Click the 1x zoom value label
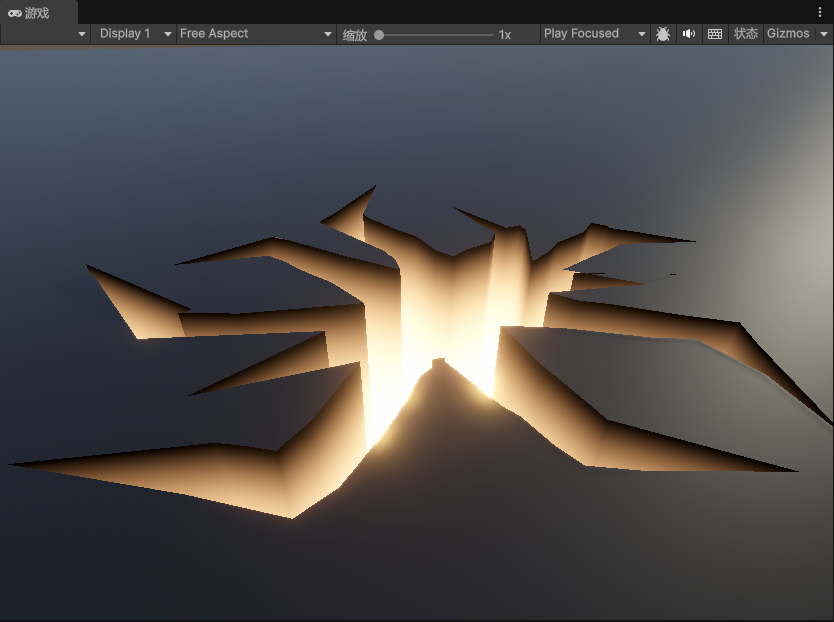This screenshot has height=622, width=834. click(503, 33)
